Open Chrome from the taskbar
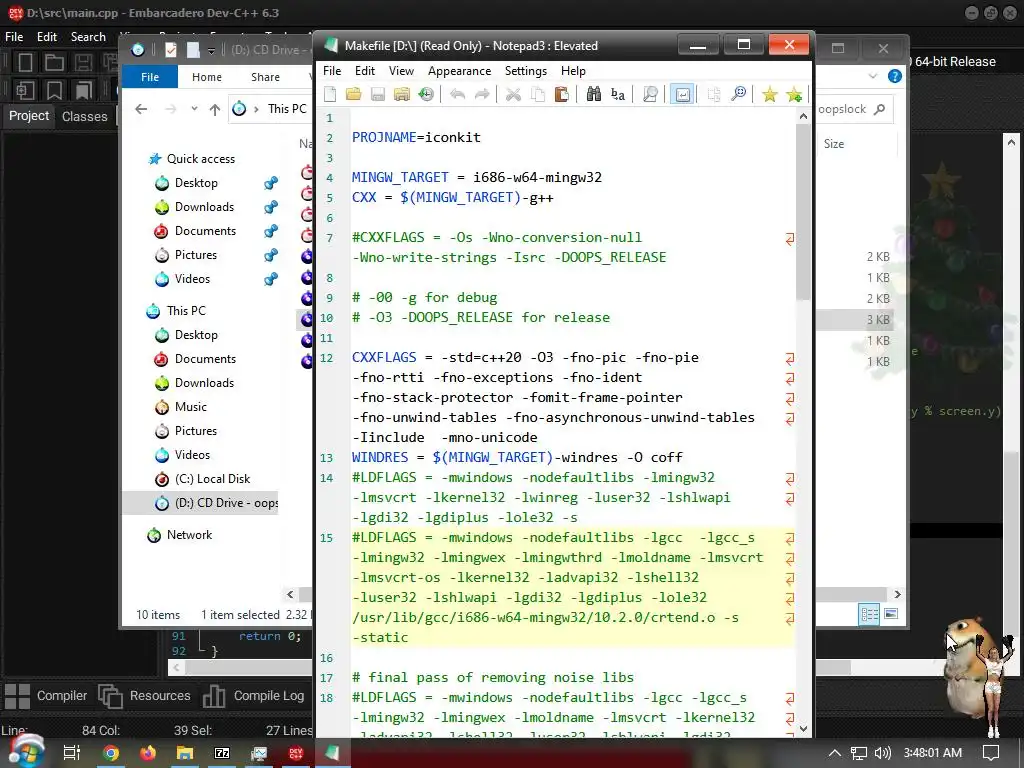 tap(111, 753)
